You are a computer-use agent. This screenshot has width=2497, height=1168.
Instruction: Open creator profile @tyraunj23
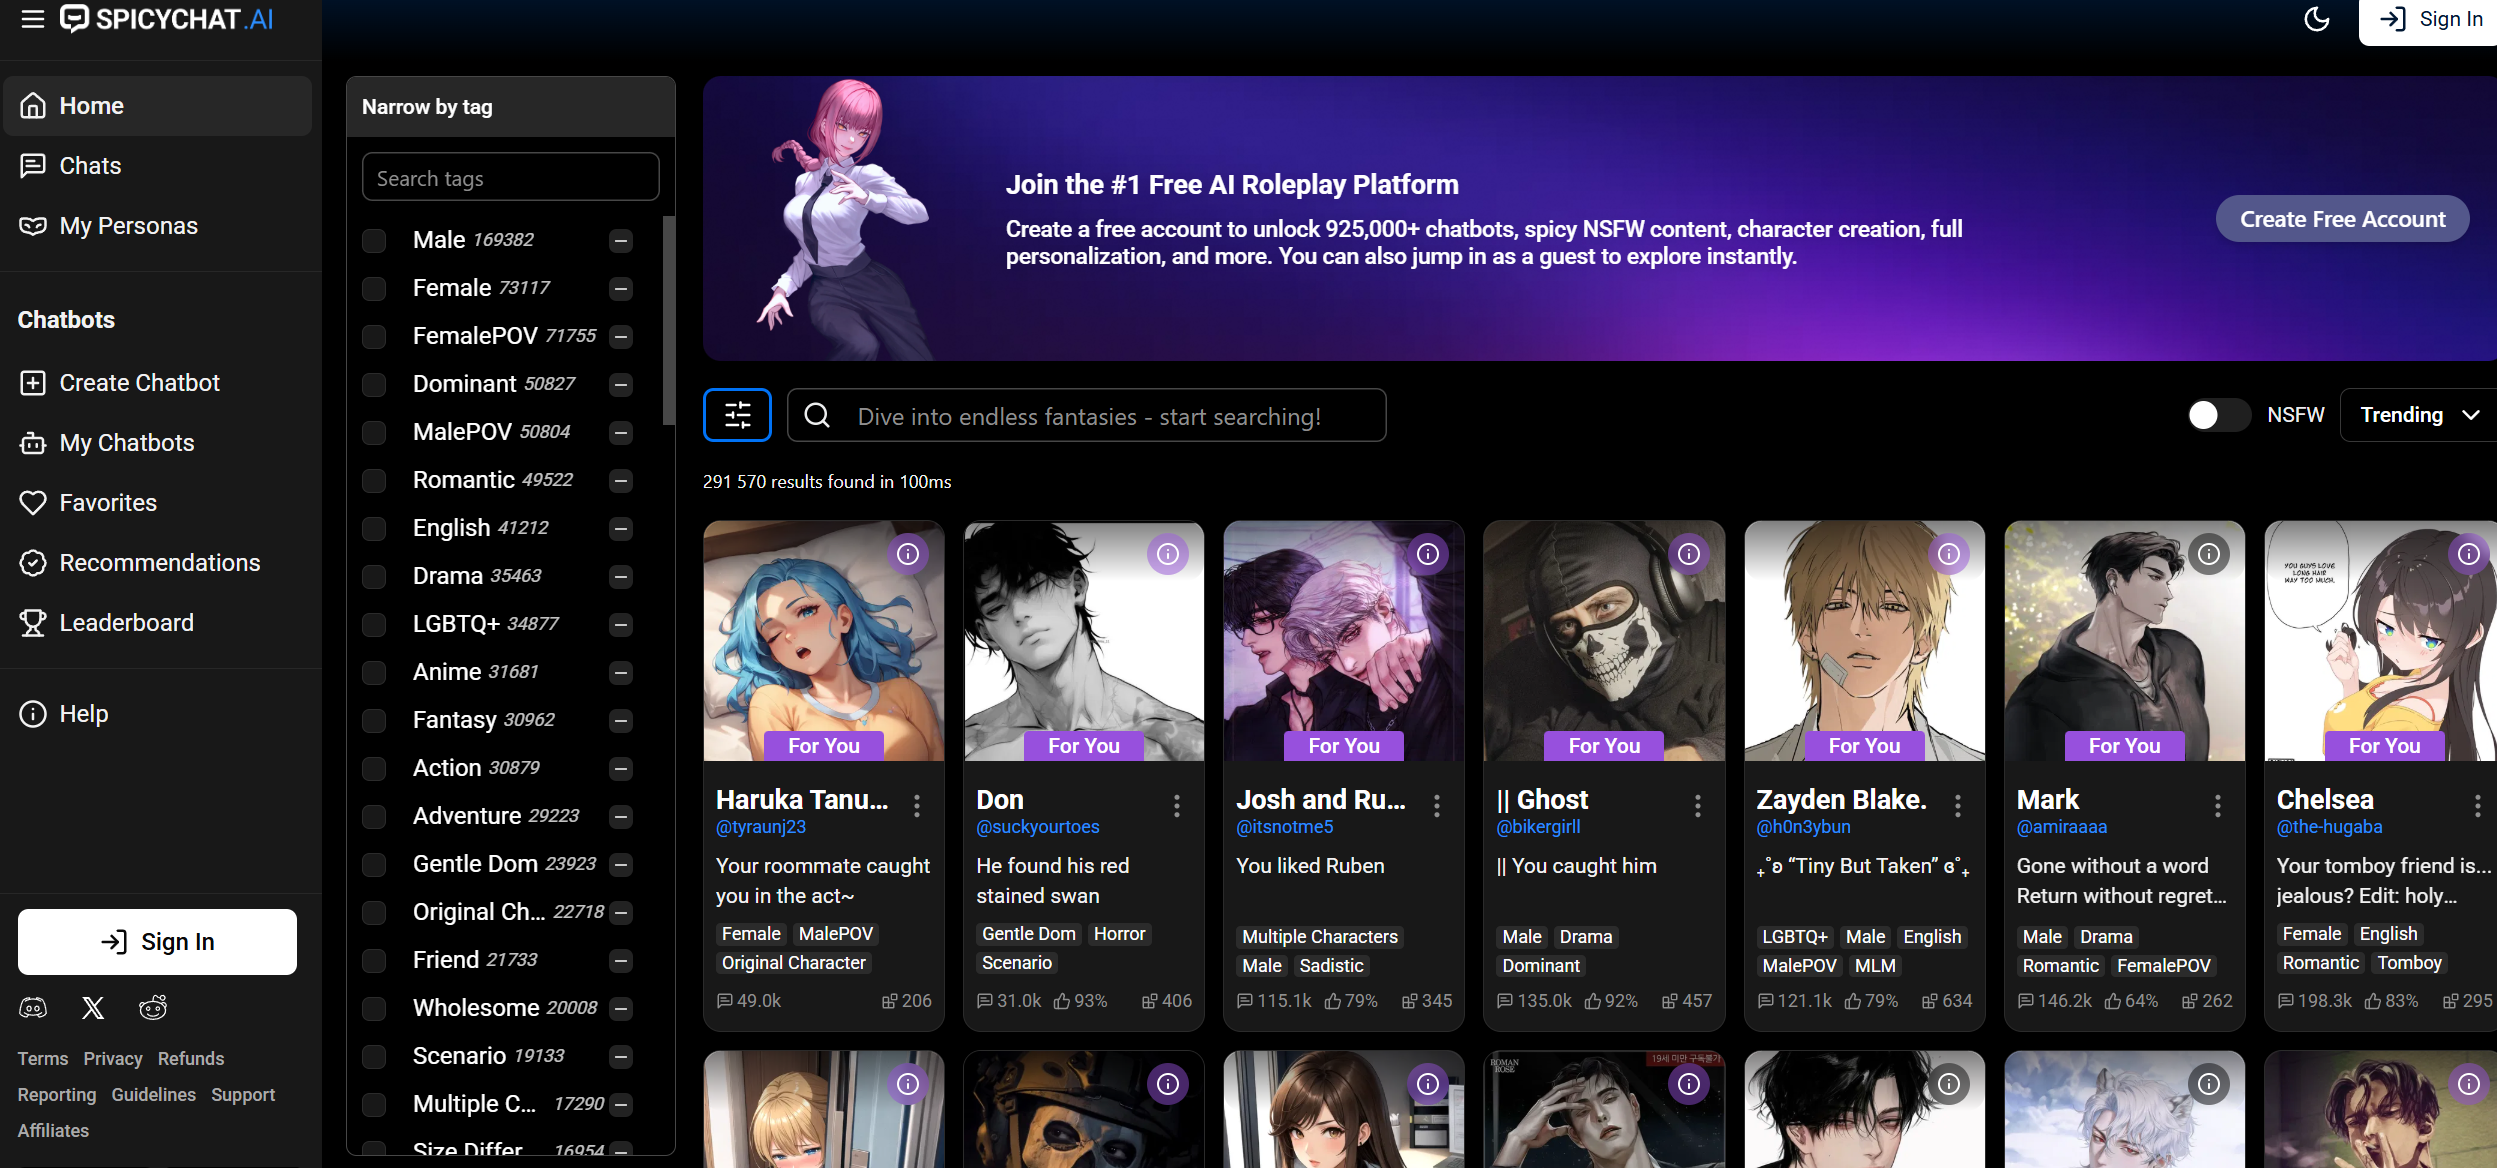[x=761, y=828]
